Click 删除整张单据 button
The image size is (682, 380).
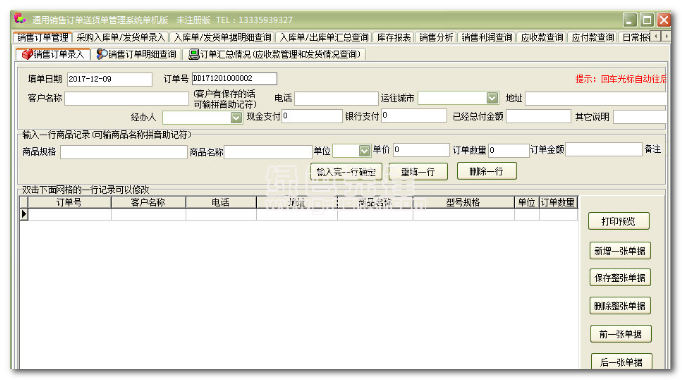(620, 306)
